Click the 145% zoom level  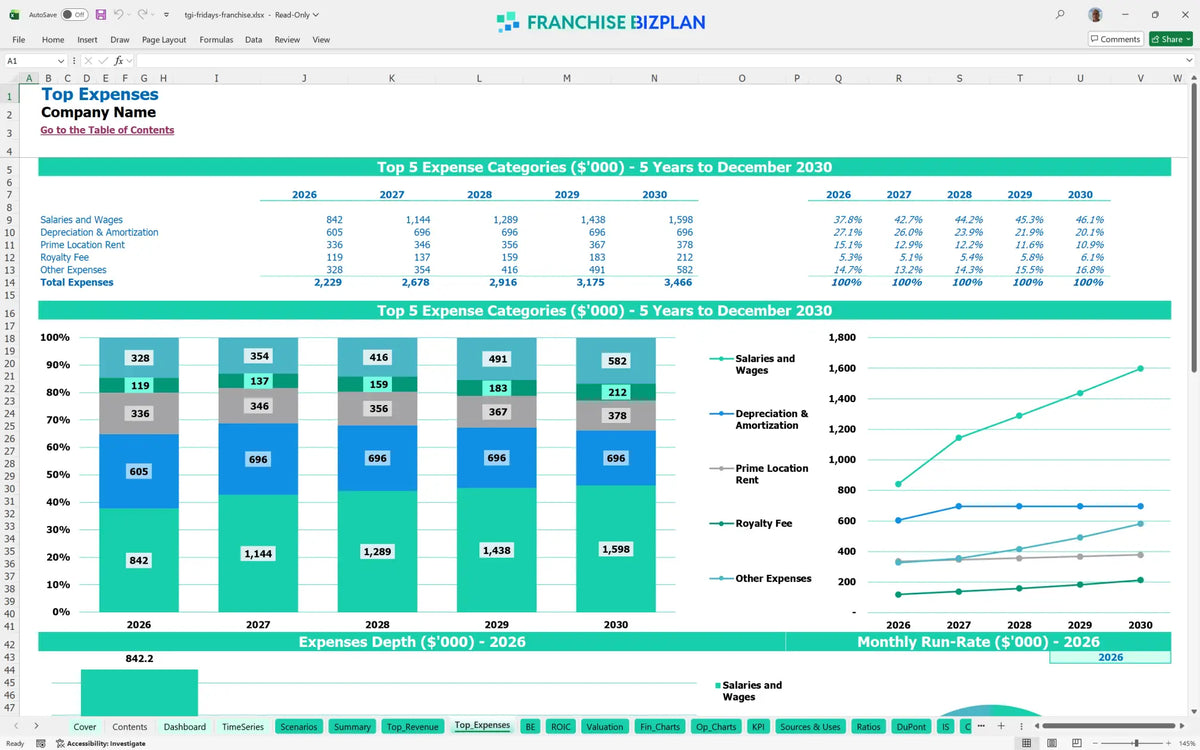pos(1186,743)
